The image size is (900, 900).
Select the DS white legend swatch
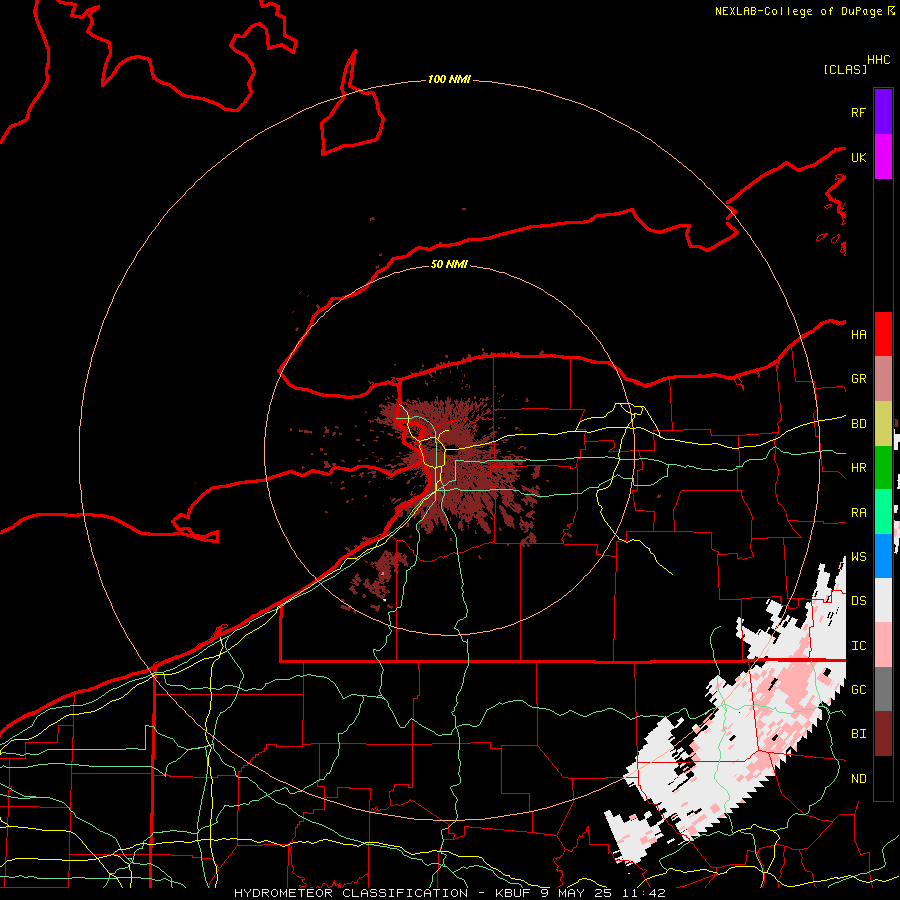click(x=883, y=600)
